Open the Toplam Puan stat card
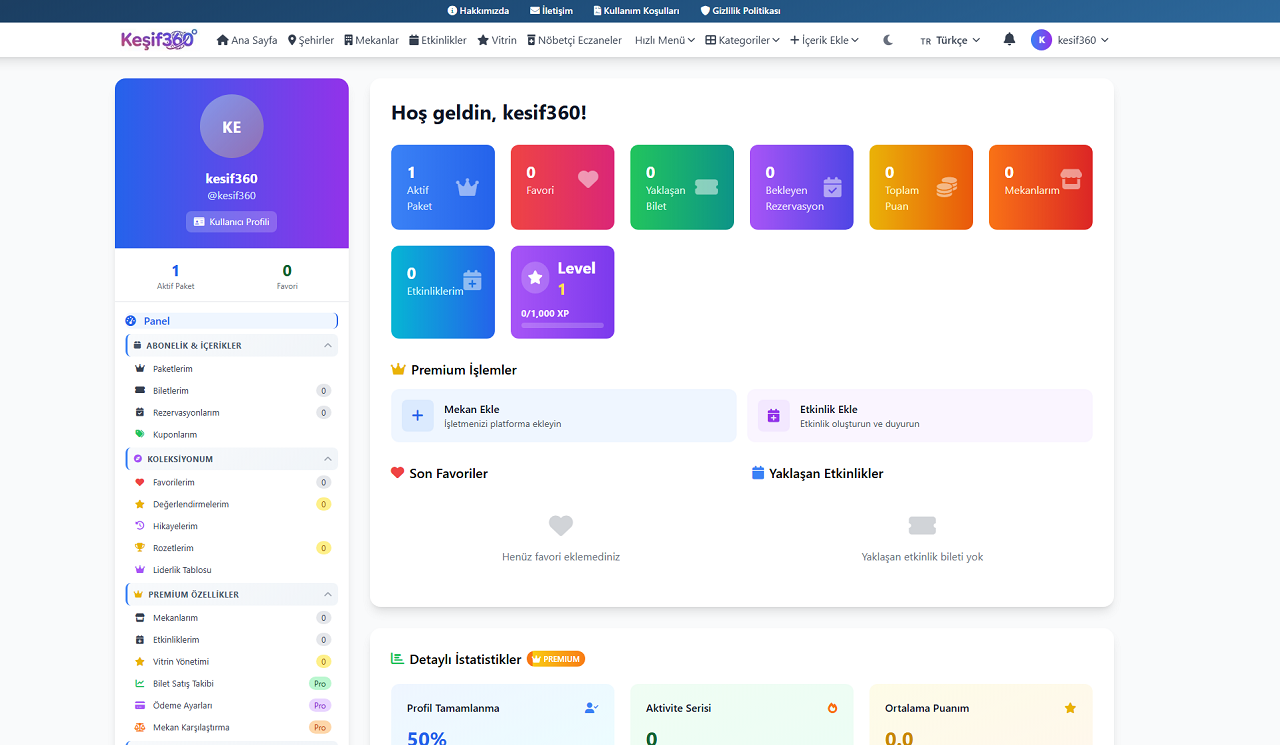The image size is (1280, 745). 921,187
